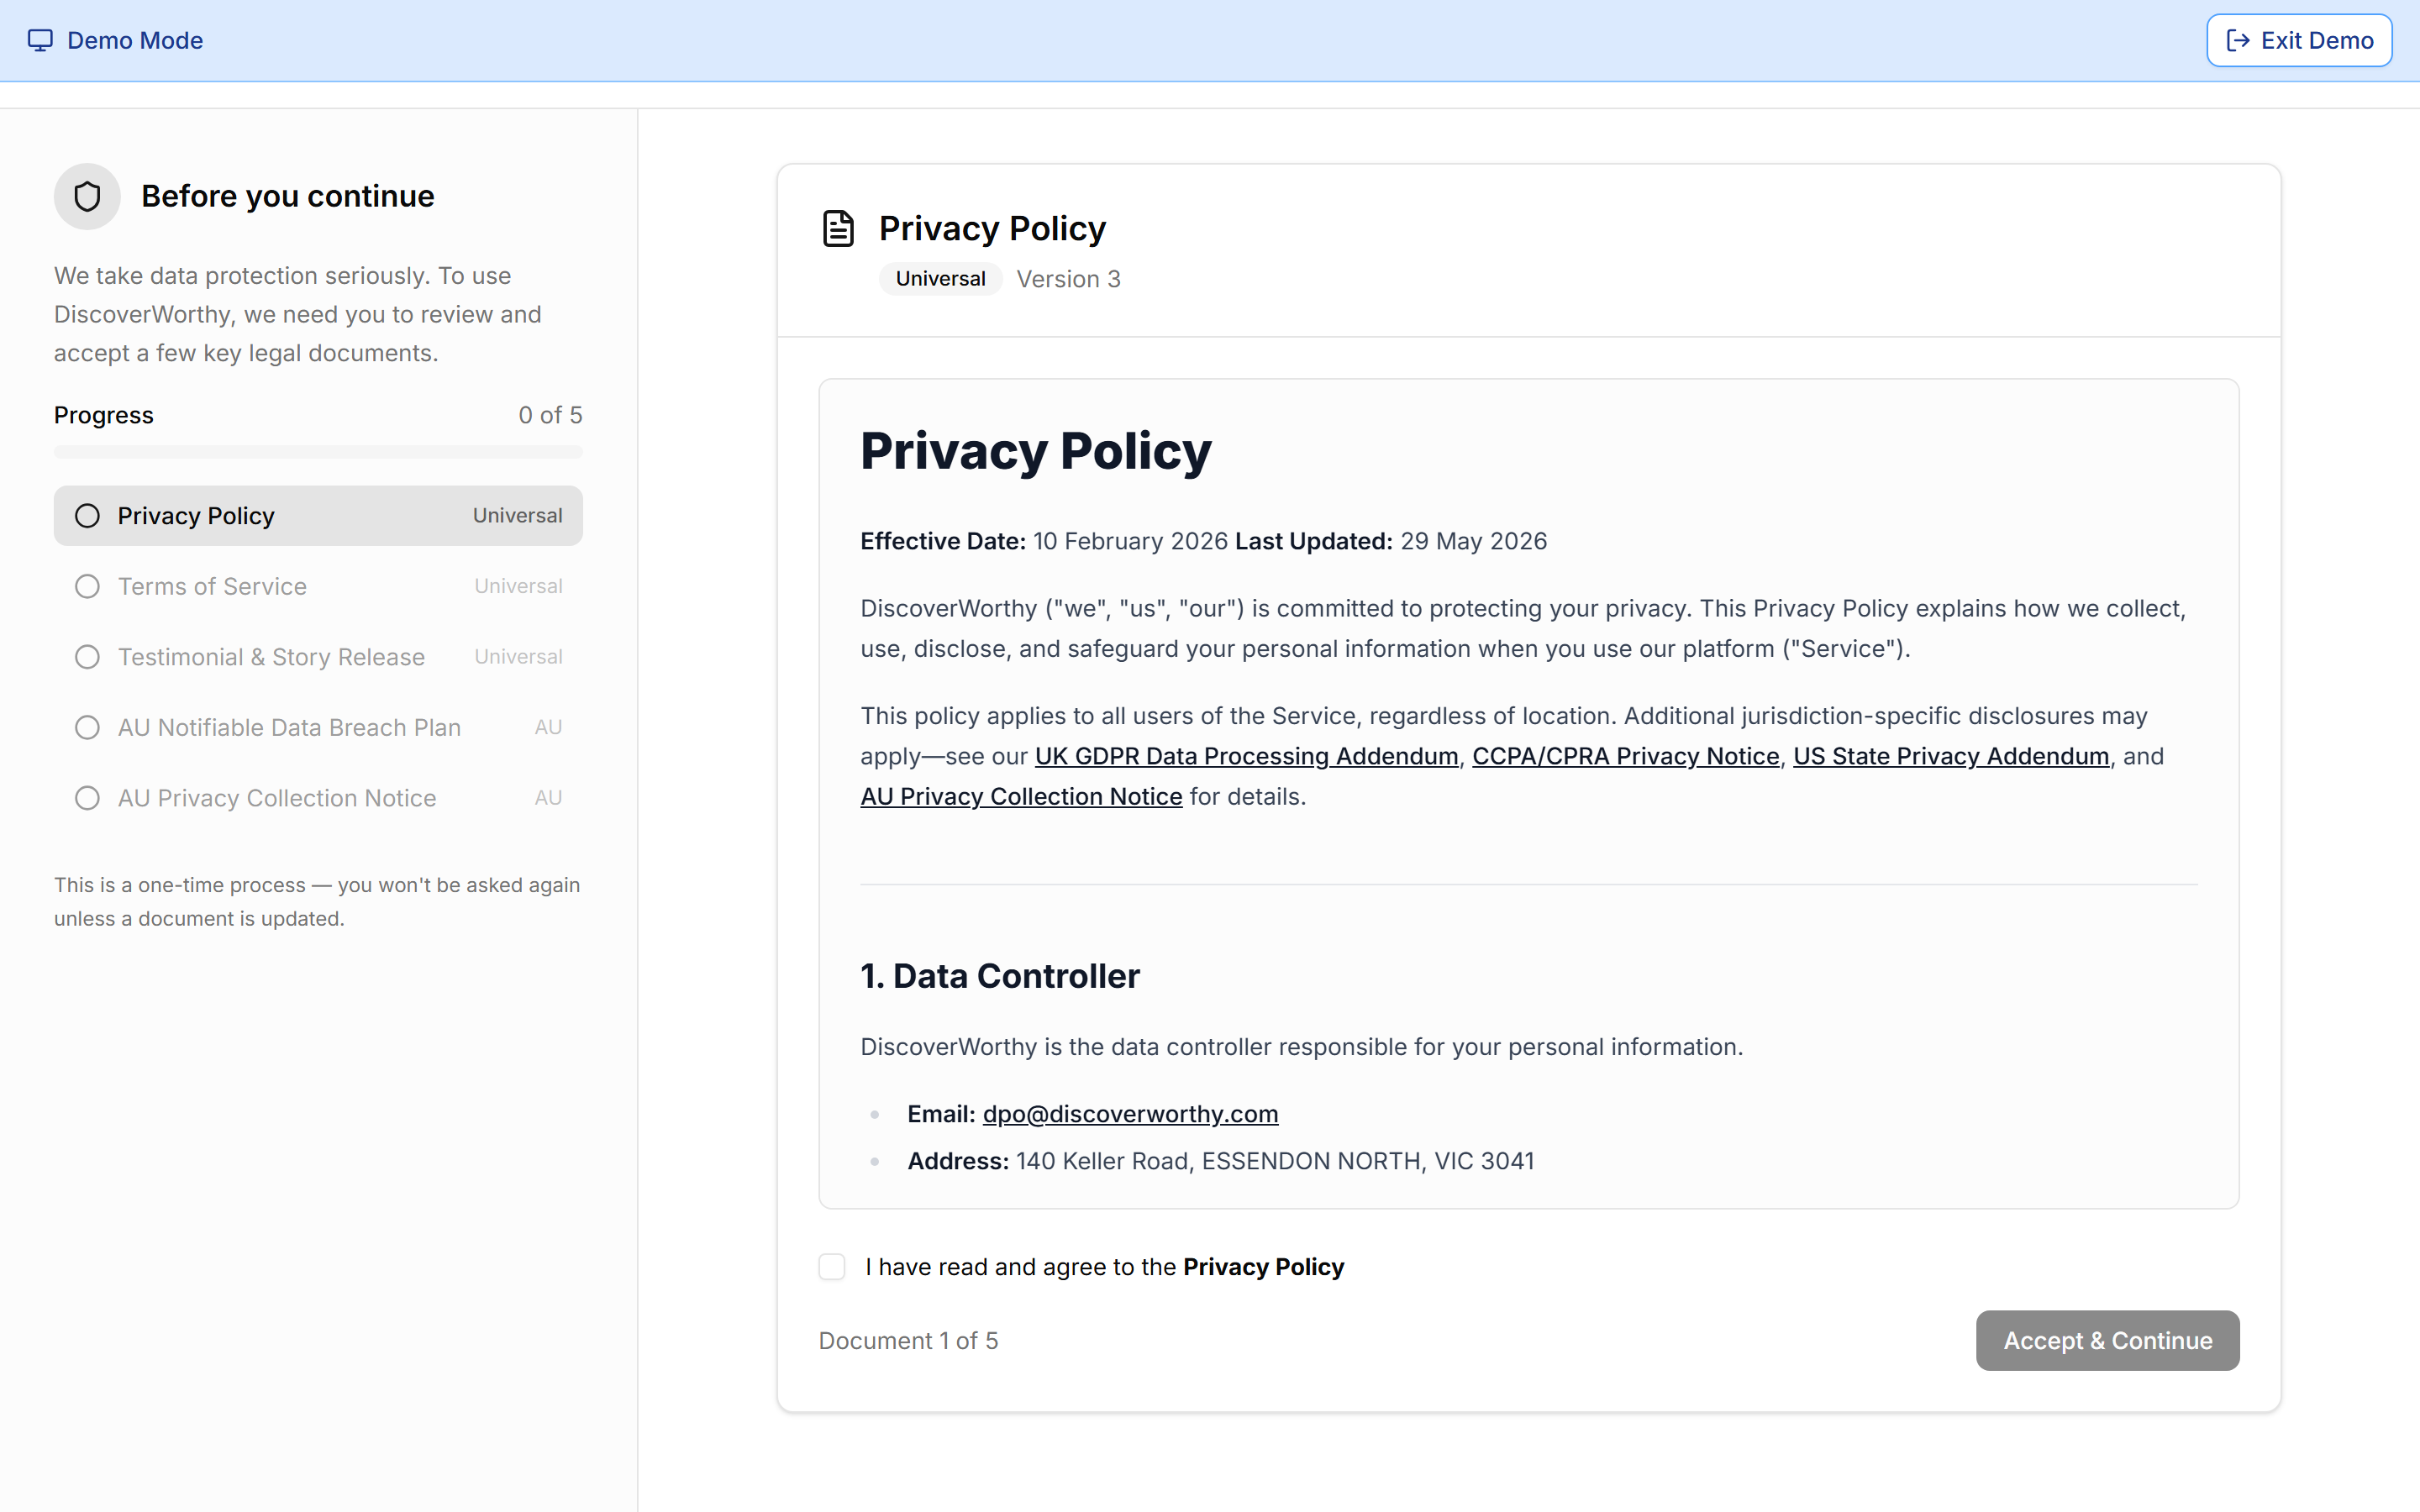Open AU Privacy Collection Notice in sidebar
This screenshot has height=1512, width=2420.
coord(318,798)
